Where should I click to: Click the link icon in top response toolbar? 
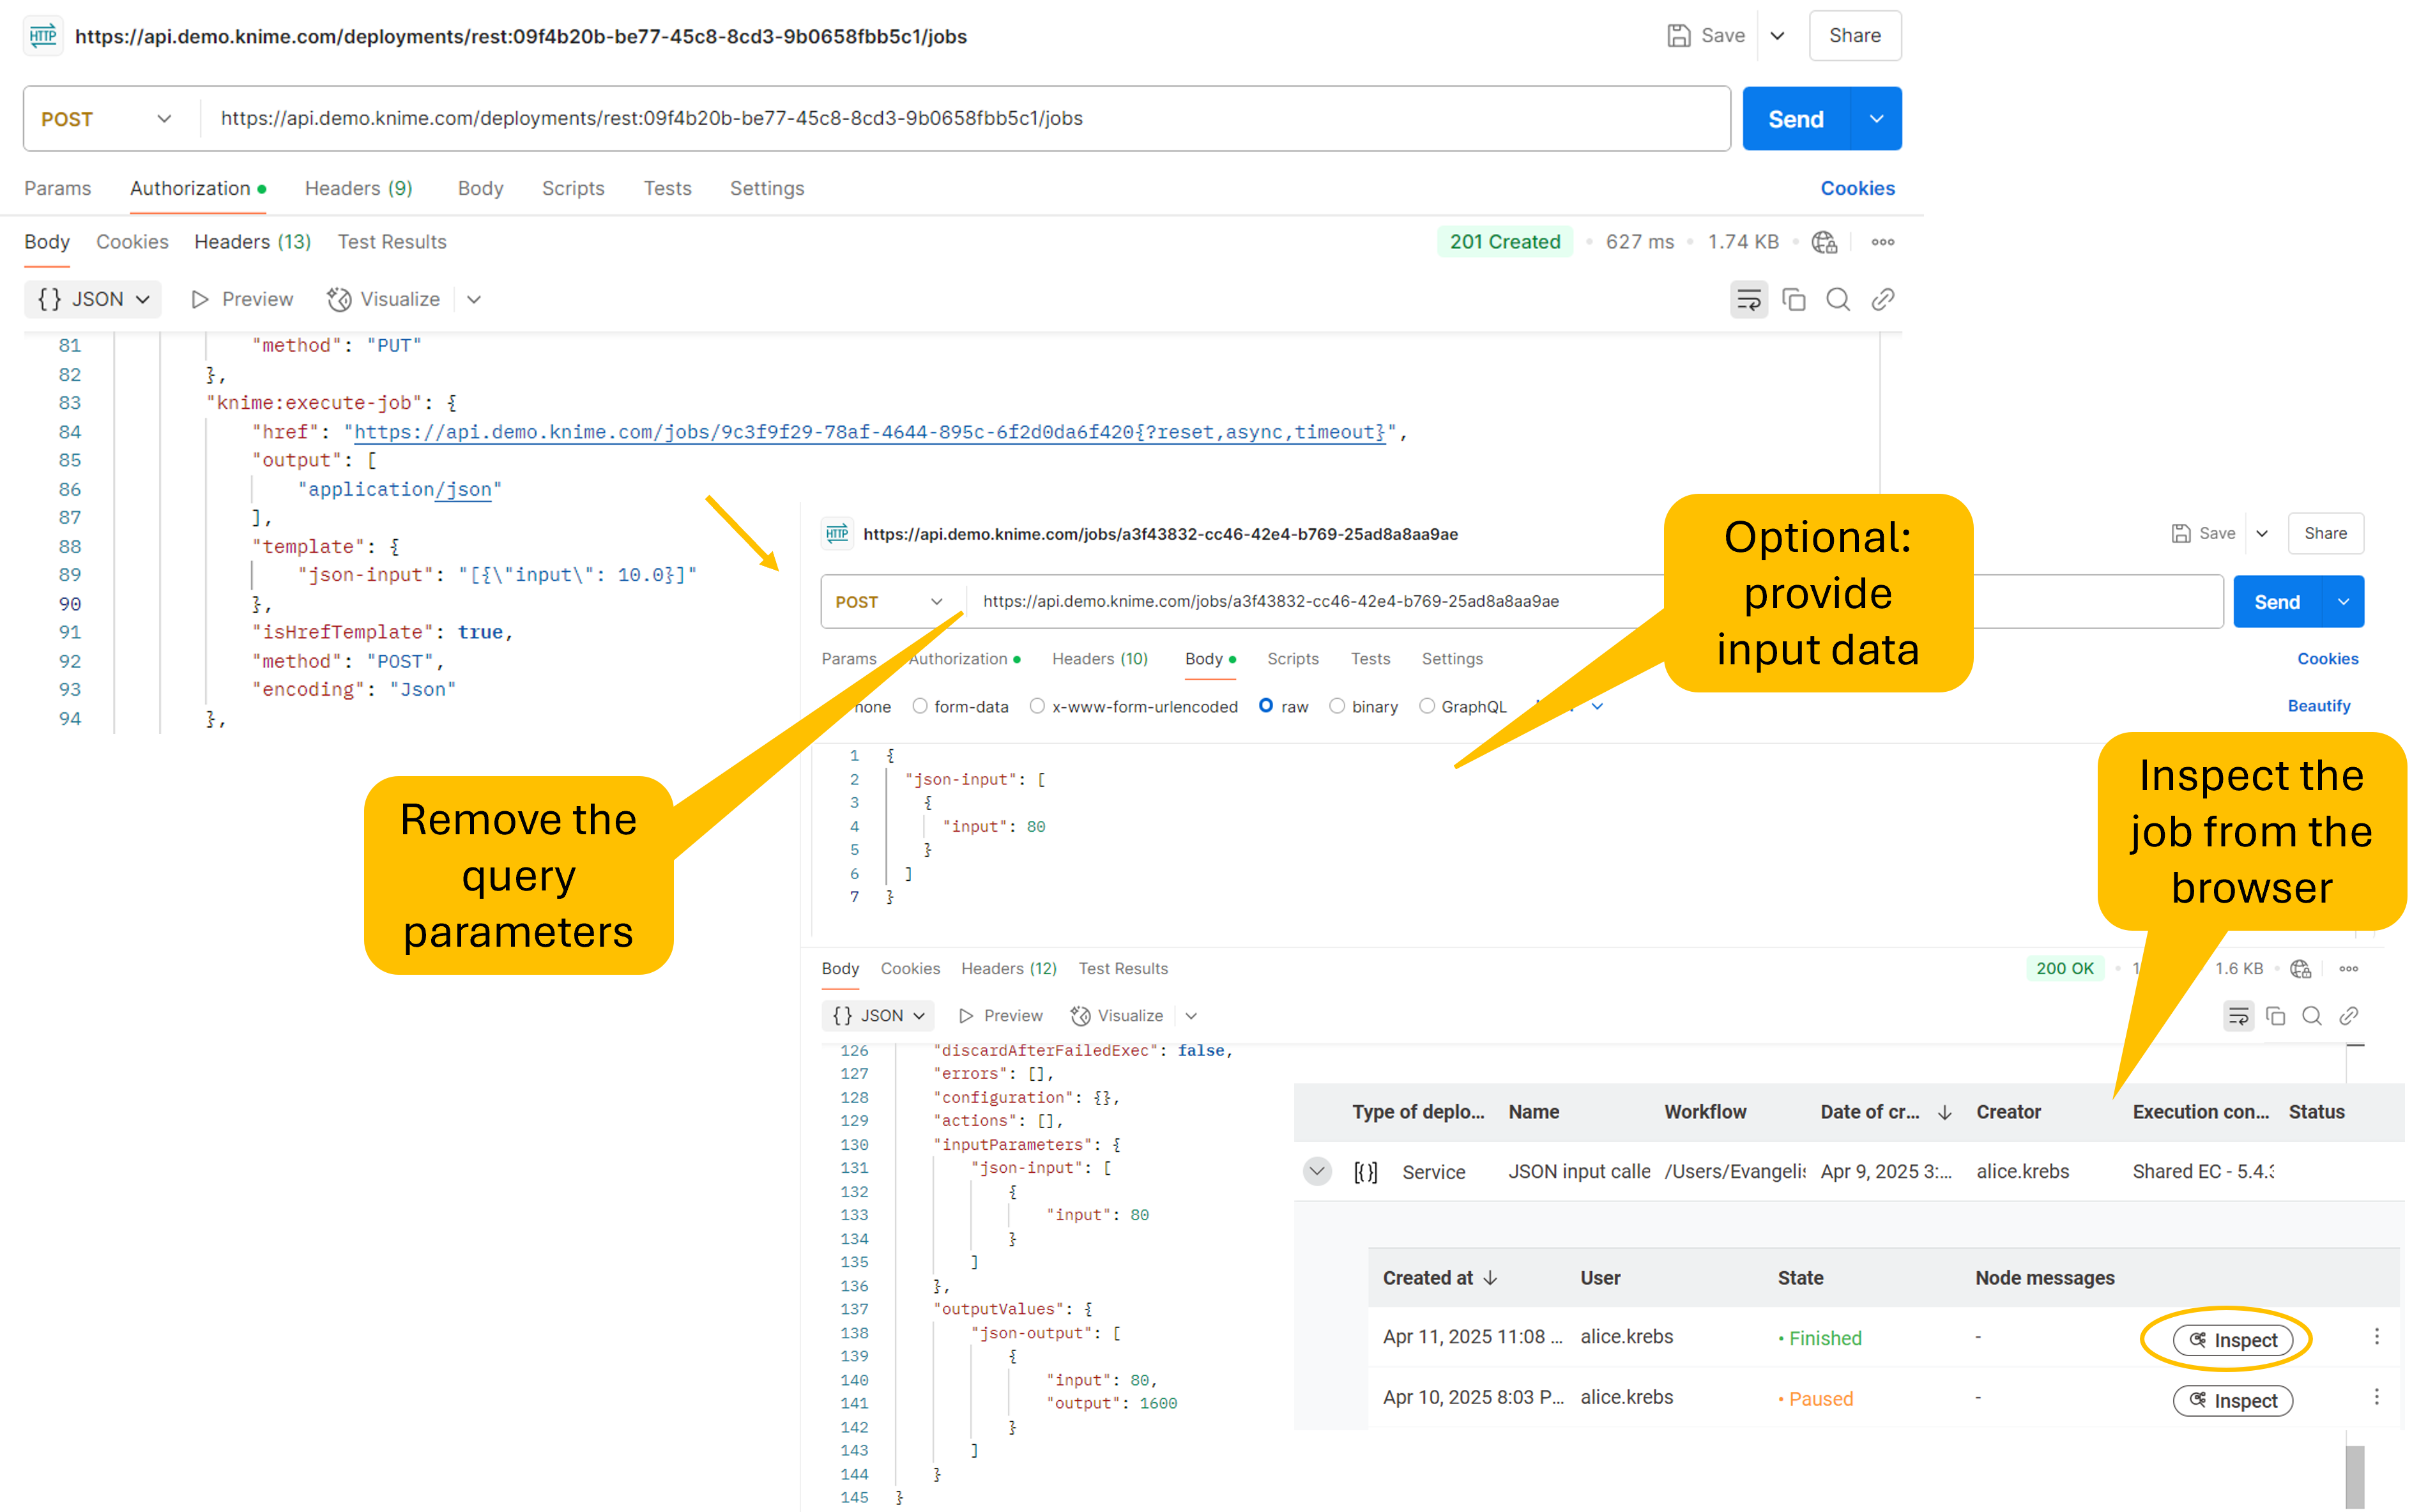pyautogui.click(x=1883, y=299)
